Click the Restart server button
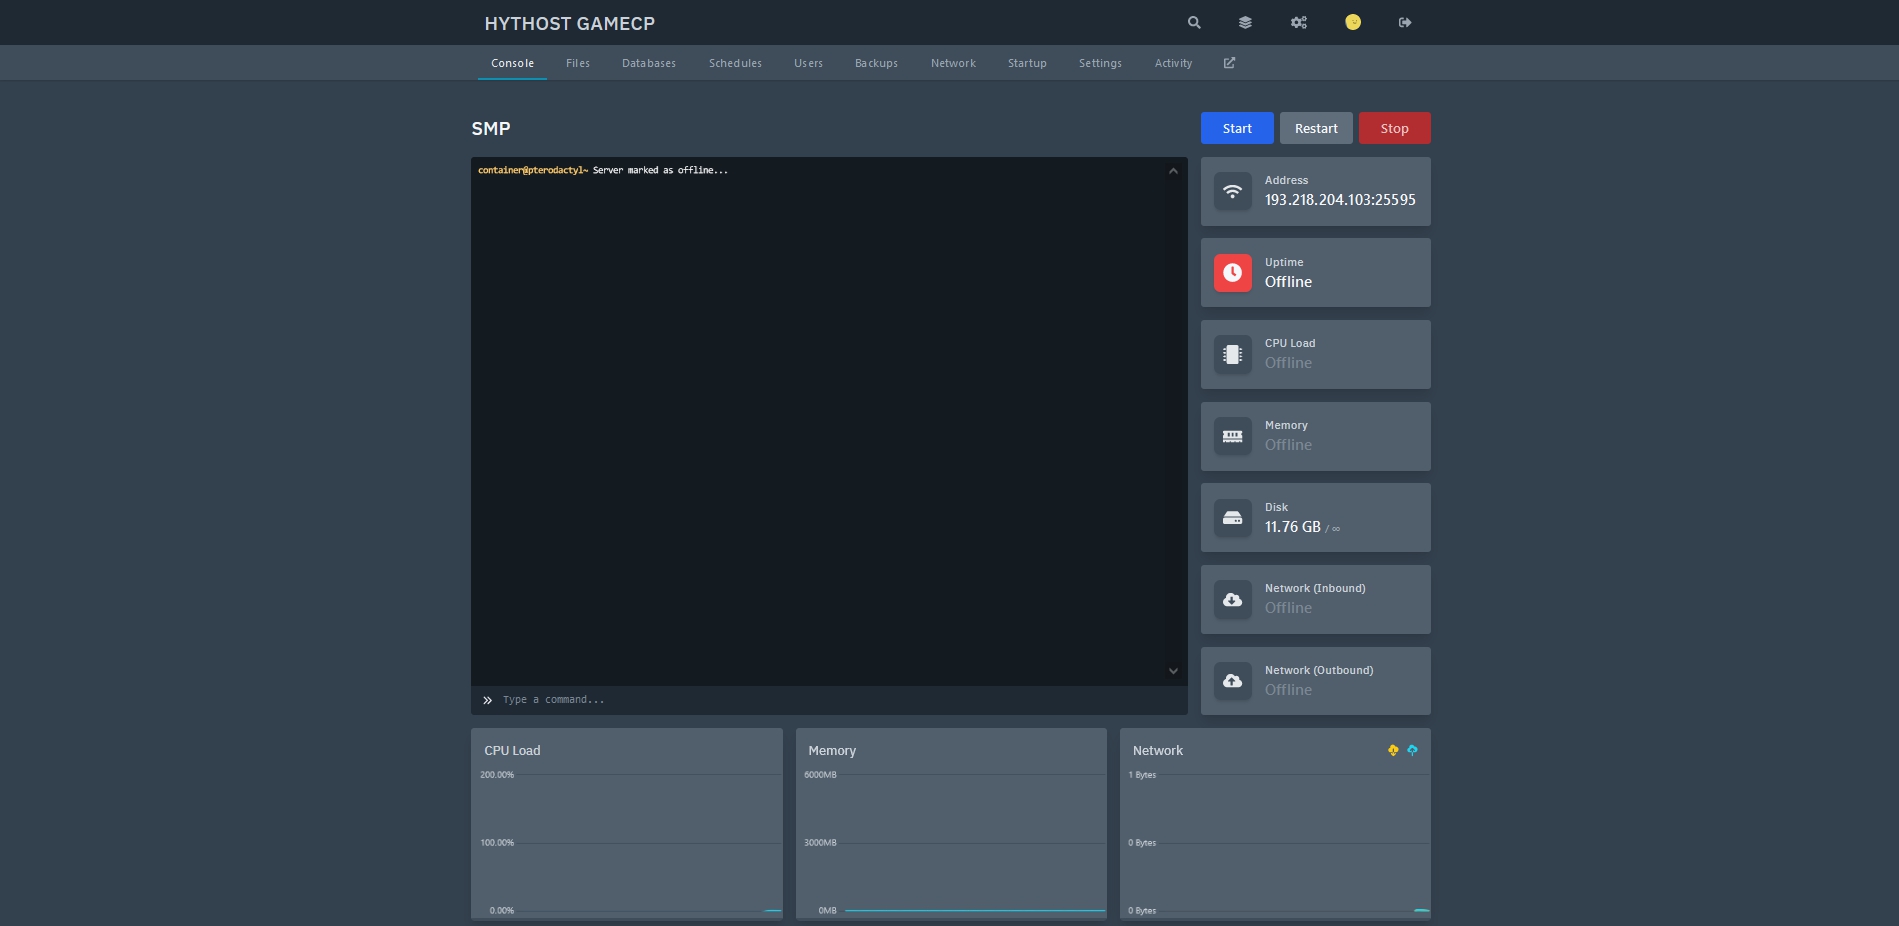Screen dimensions: 1899x926 pos(1316,128)
